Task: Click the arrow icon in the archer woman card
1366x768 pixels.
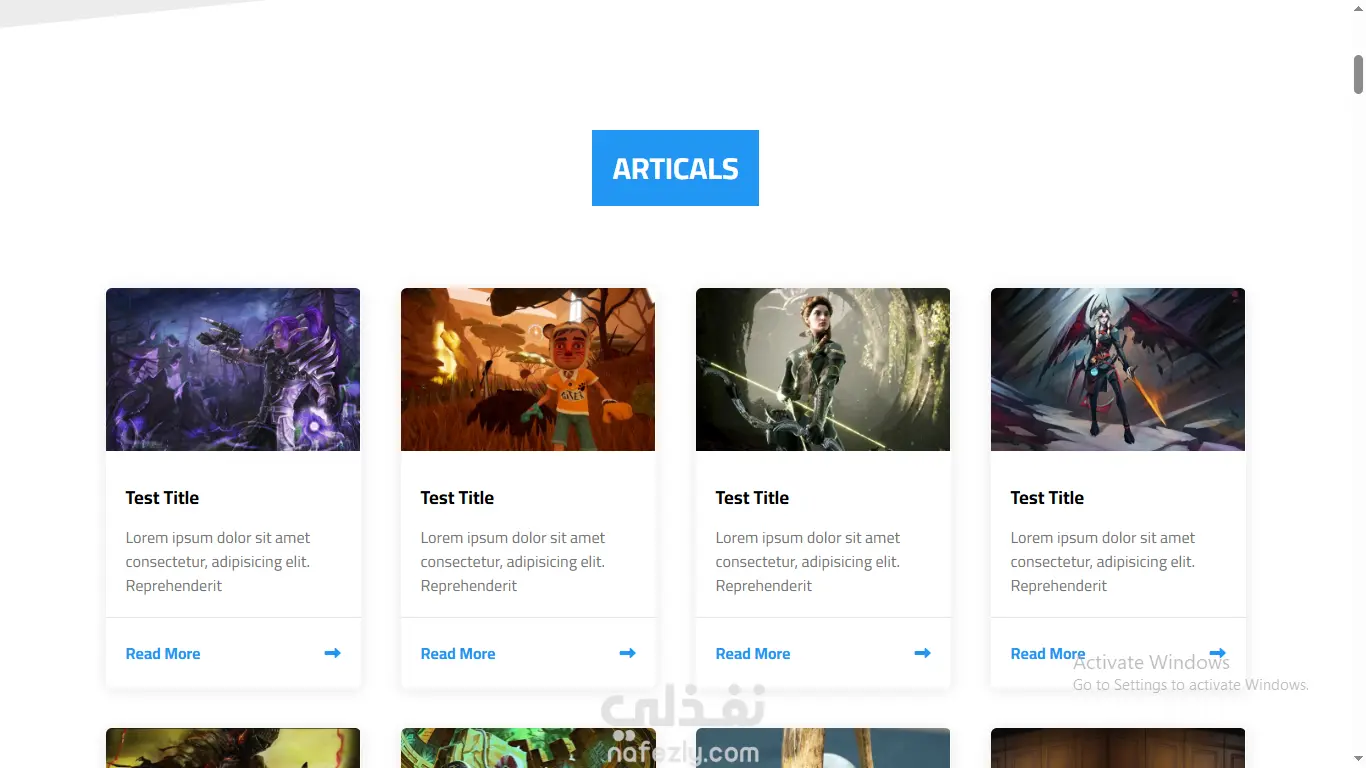Action: pos(922,653)
